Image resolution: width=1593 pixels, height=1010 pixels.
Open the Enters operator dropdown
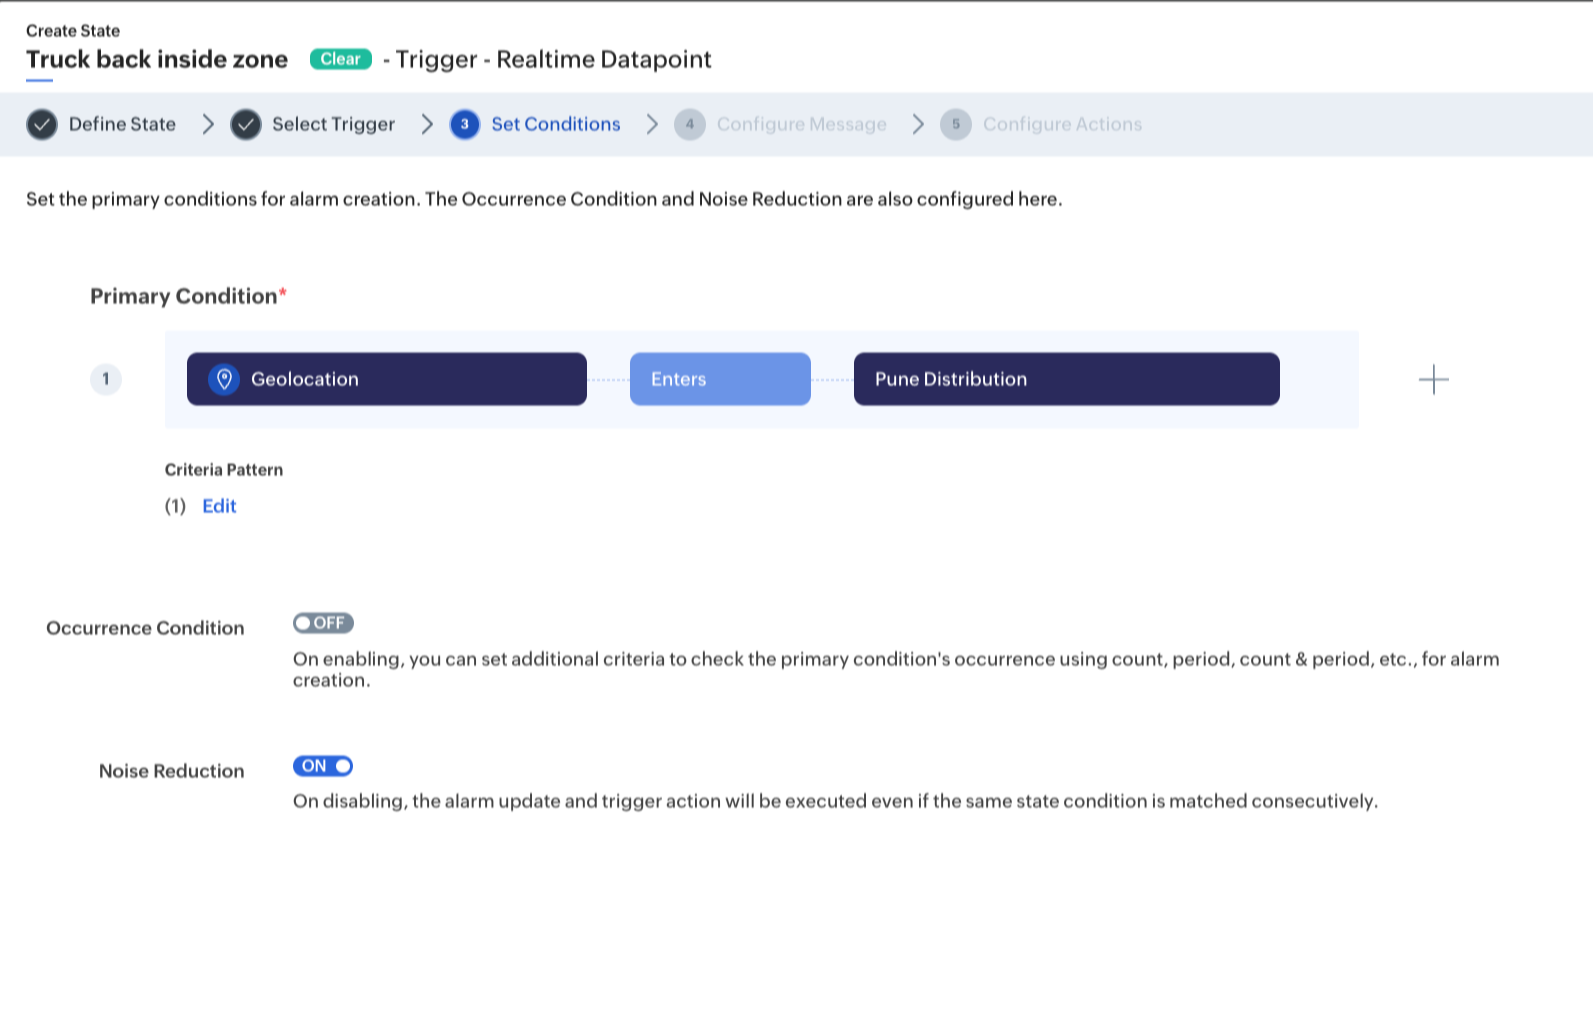point(720,379)
